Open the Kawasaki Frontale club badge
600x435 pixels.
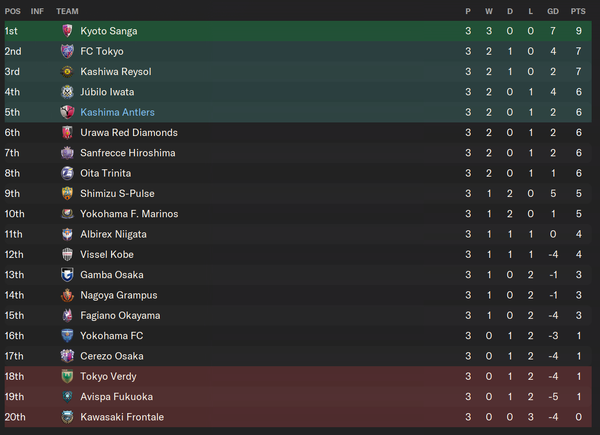click(x=67, y=417)
